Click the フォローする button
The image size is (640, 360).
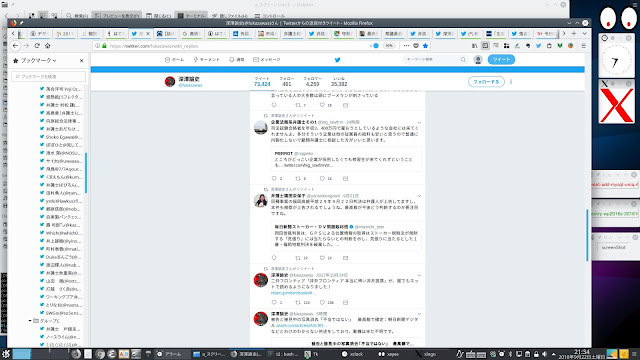tap(486, 82)
